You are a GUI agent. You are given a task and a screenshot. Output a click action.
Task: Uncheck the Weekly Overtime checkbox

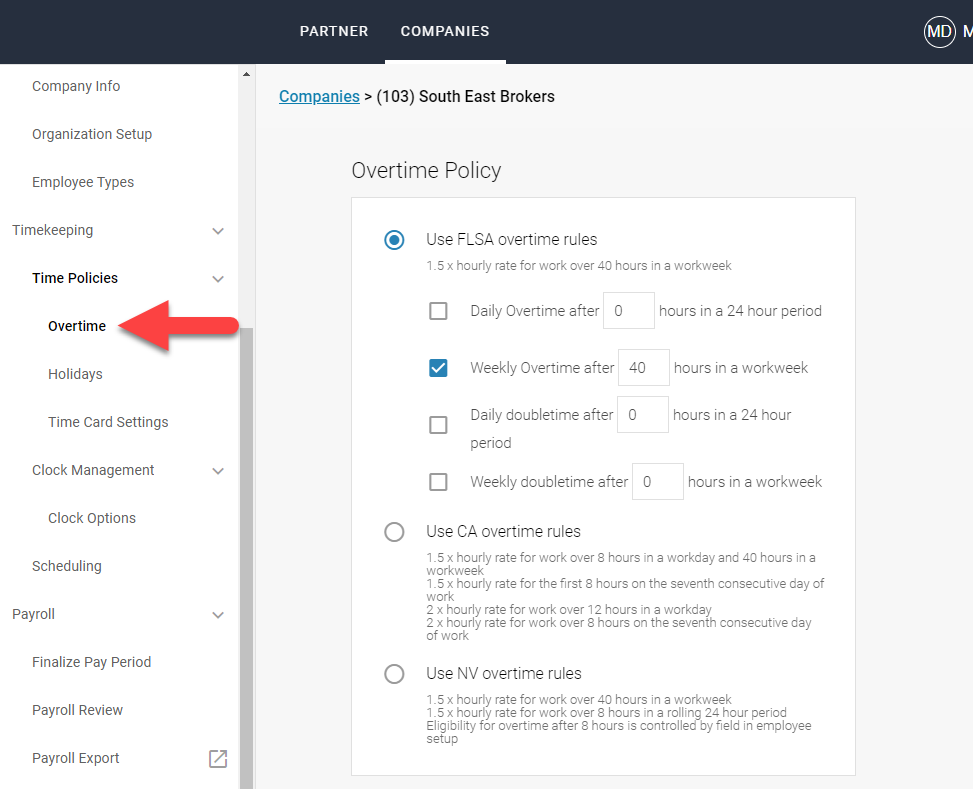[438, 367]
